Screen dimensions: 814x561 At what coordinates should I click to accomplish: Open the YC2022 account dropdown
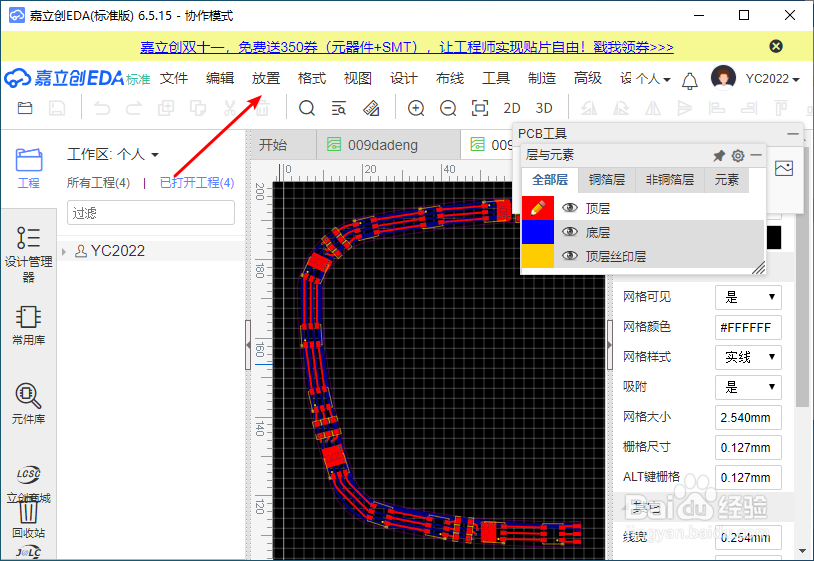pyautogui.click(x=772, y=79)
